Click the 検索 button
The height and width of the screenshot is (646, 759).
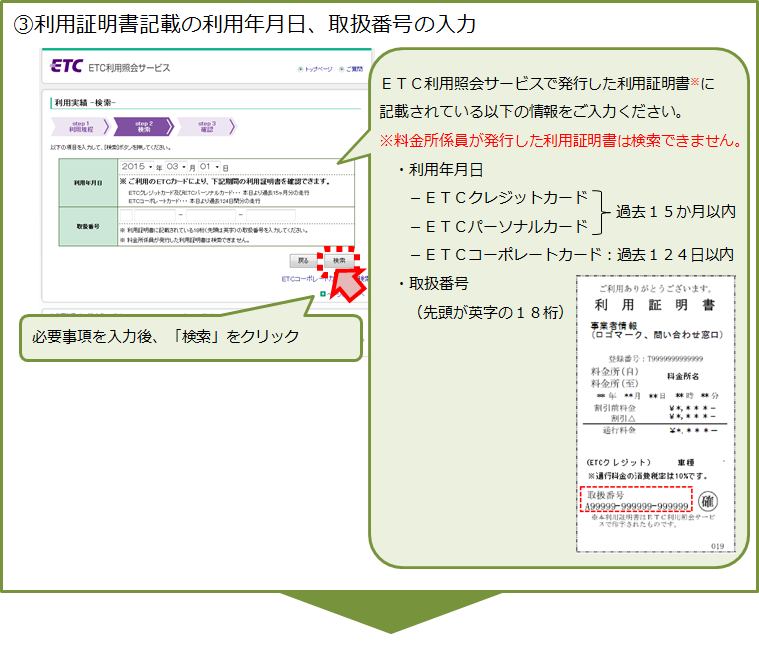point(339,260)
